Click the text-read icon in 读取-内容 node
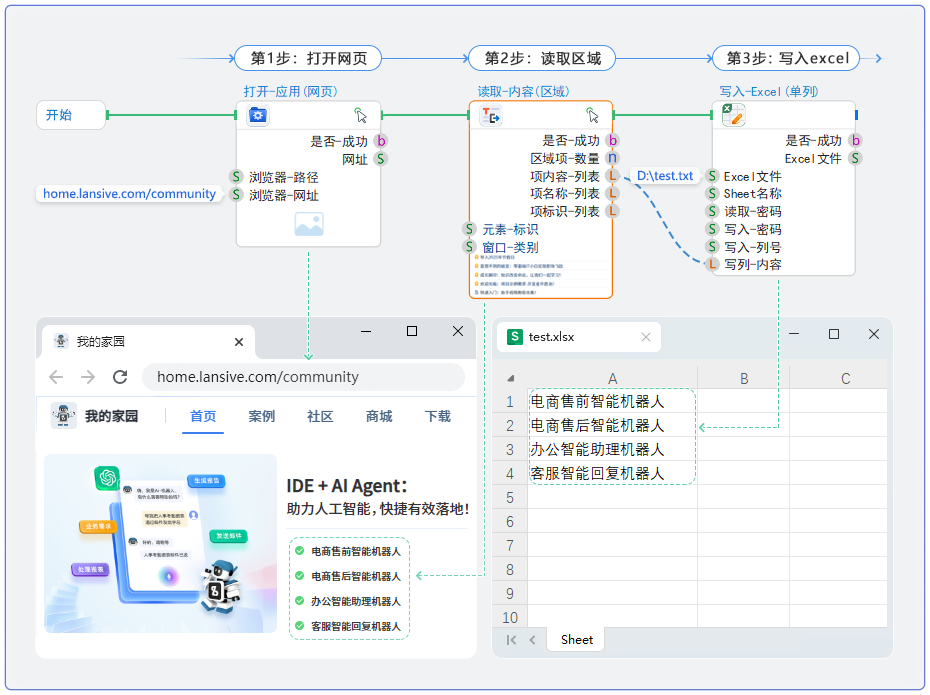Image resolution: width=930 pixels, height=695 pixels. 490,116
